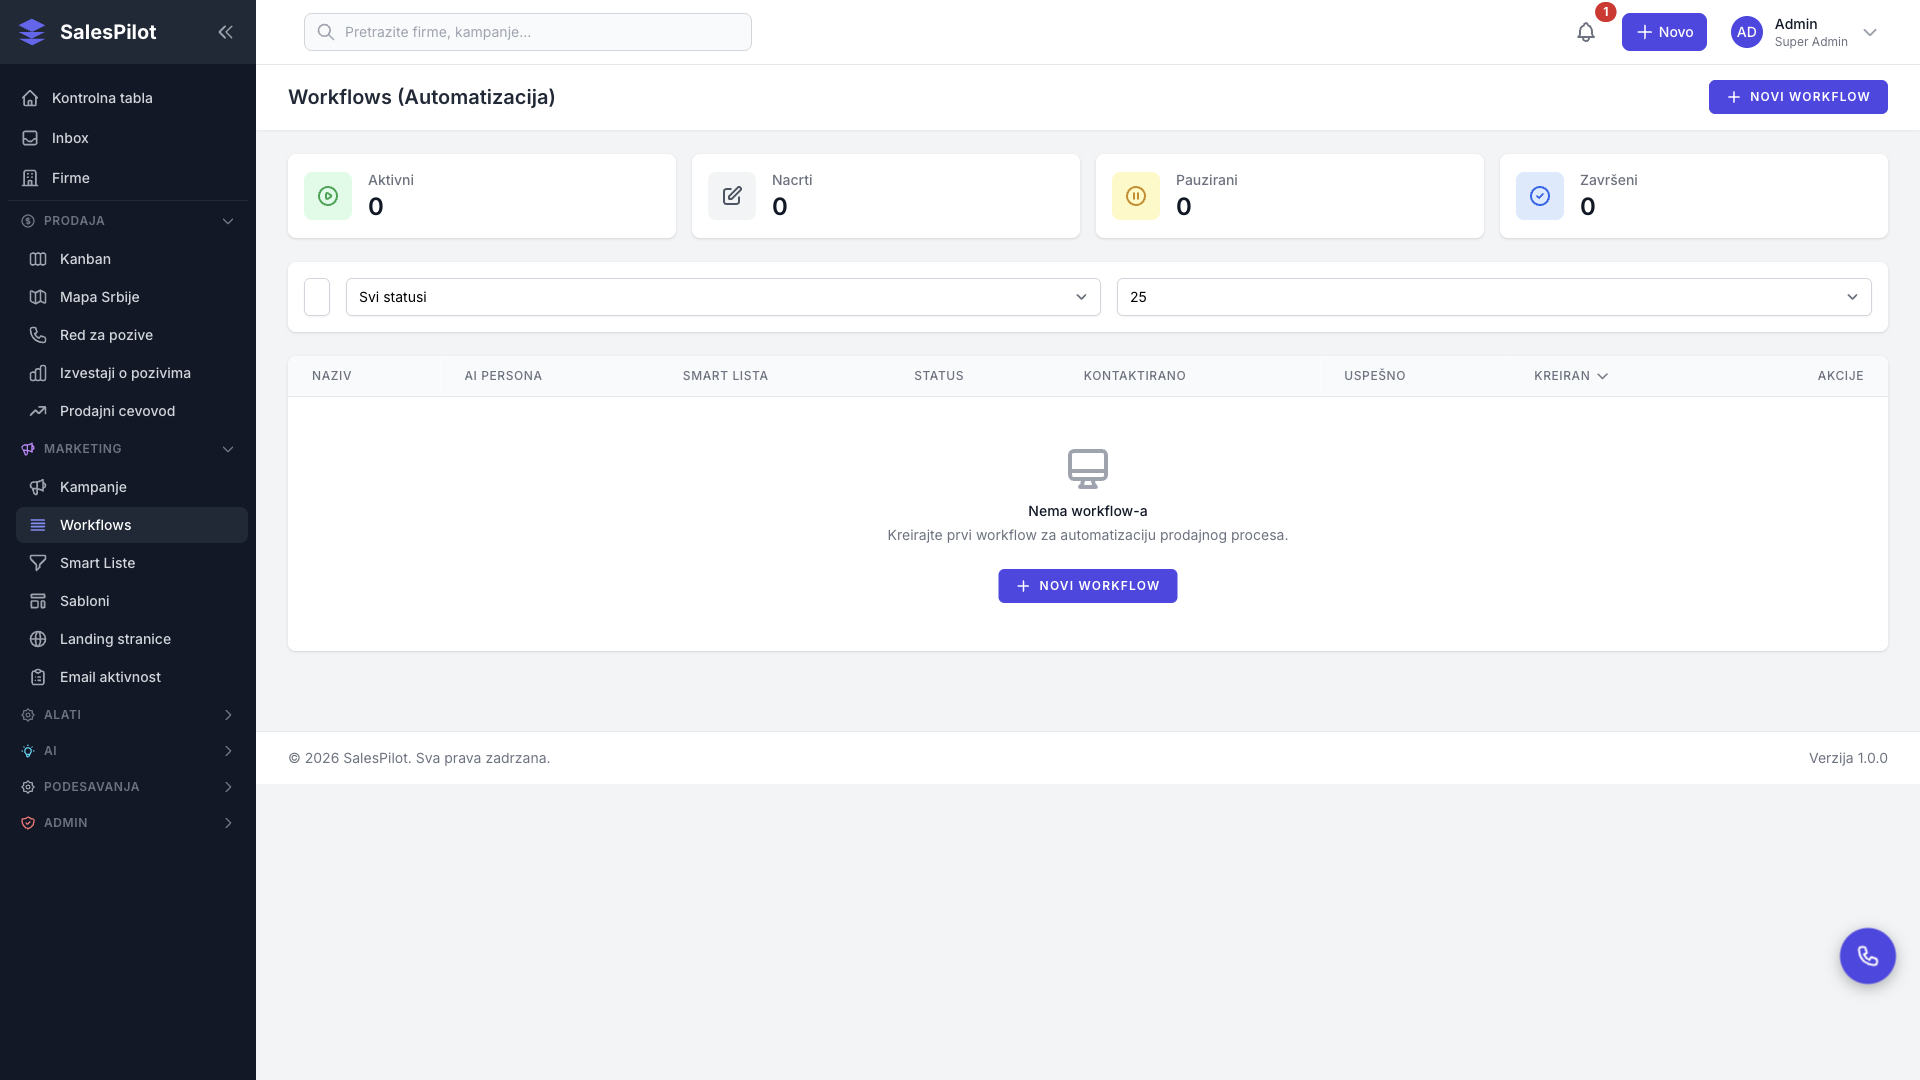
Task: Open the 25 items per page dropdown
Action: pos(1493,297)
